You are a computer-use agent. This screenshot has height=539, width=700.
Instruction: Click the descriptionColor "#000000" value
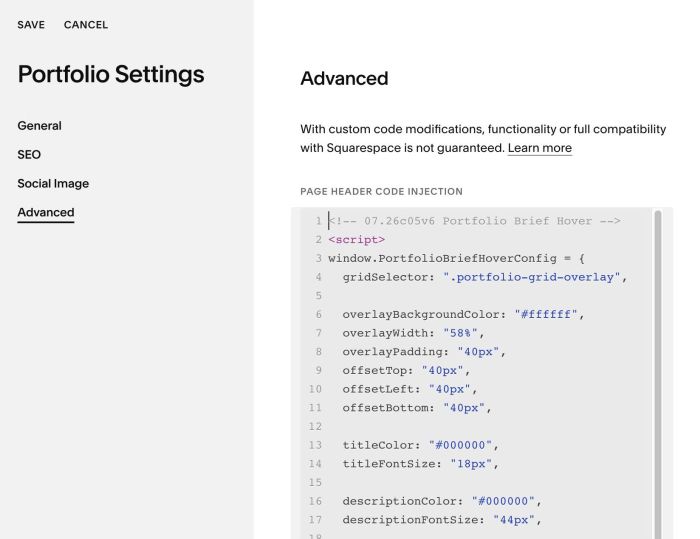tap(503, 501)
